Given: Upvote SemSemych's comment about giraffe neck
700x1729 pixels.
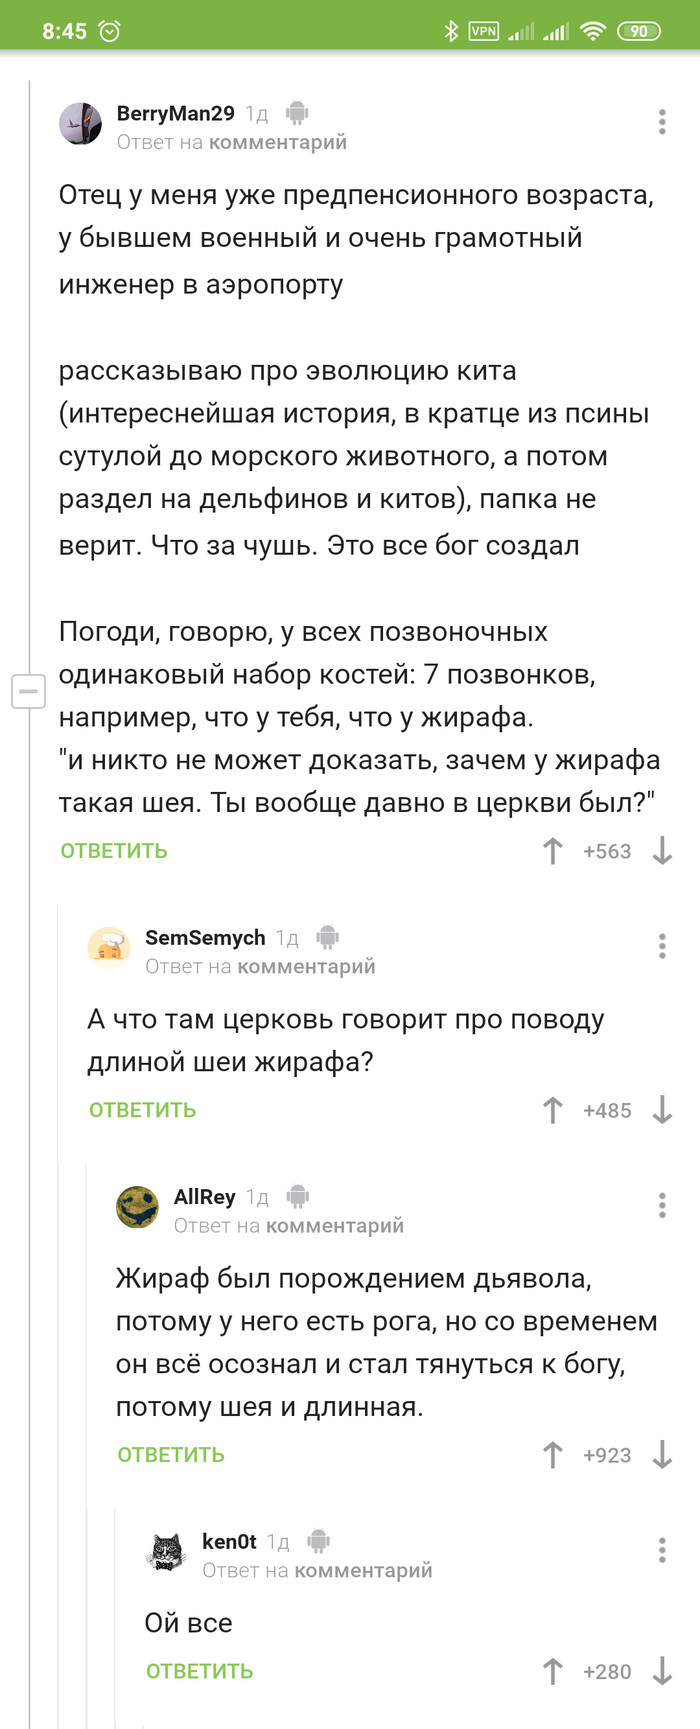Looking at the screenshot, I should 552,1110.
